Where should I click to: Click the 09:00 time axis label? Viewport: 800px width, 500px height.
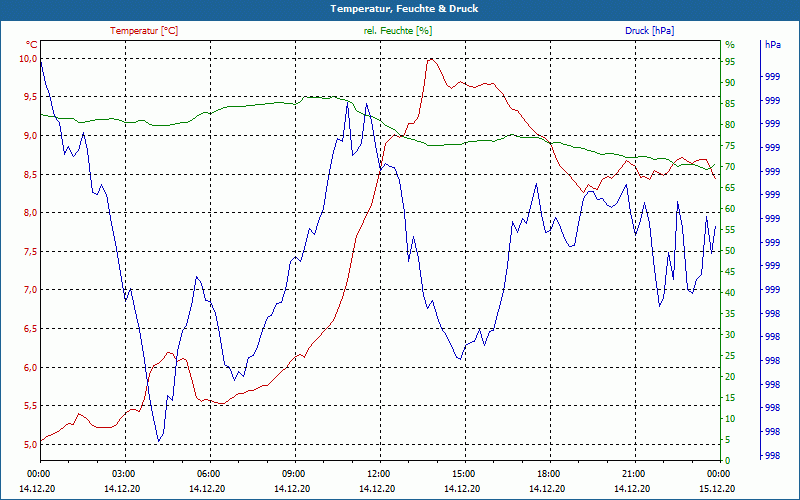pyautogui.click(x=293, y=473)
